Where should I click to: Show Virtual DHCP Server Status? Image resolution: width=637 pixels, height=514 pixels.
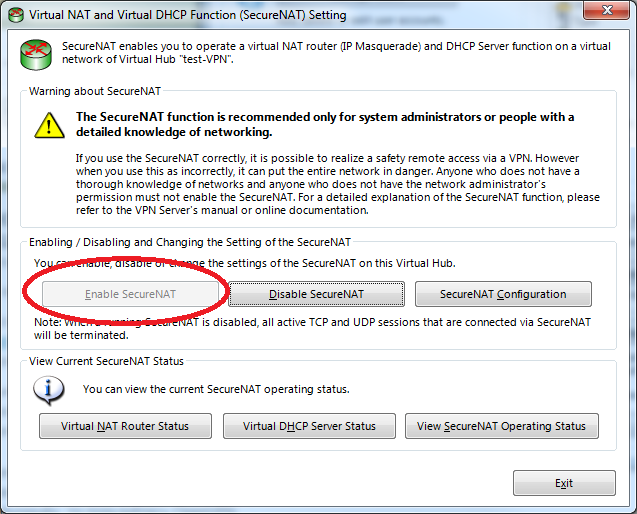coord(309,426)
